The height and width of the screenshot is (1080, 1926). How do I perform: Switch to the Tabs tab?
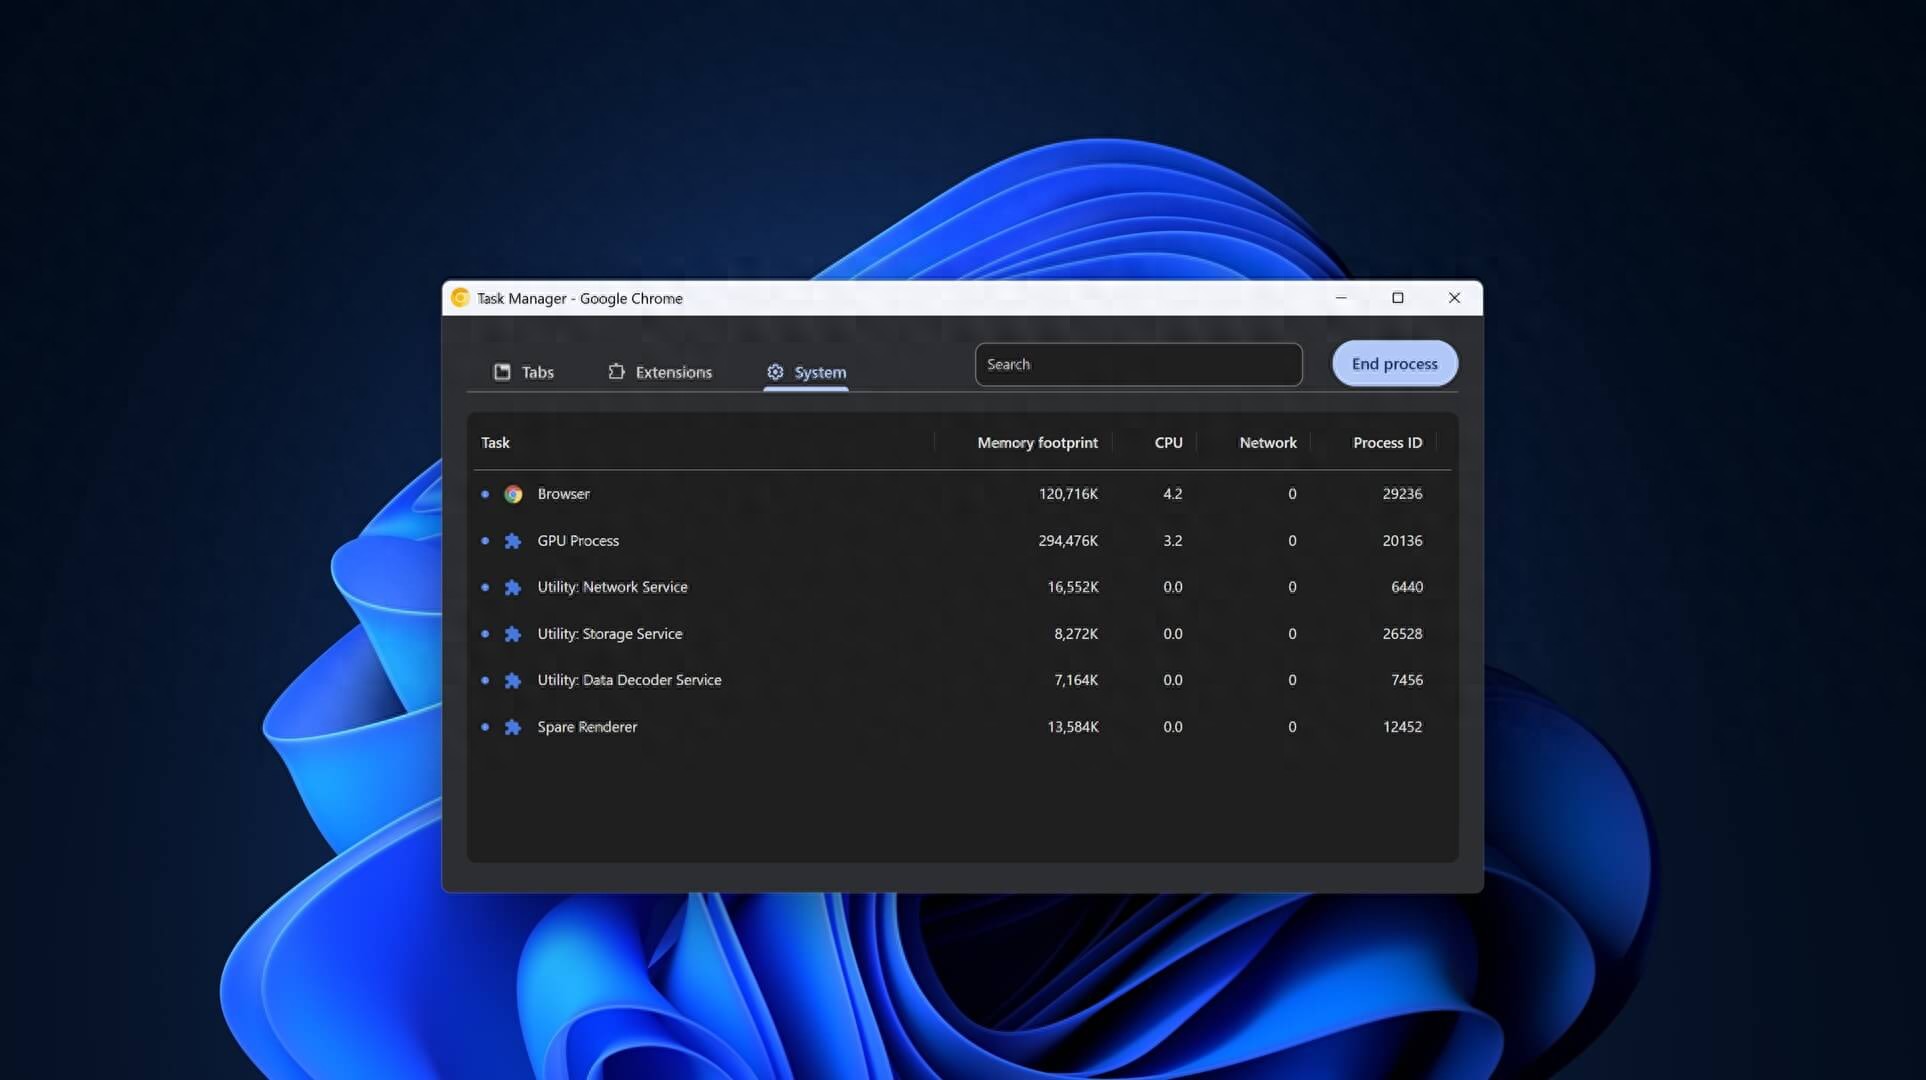523,372
